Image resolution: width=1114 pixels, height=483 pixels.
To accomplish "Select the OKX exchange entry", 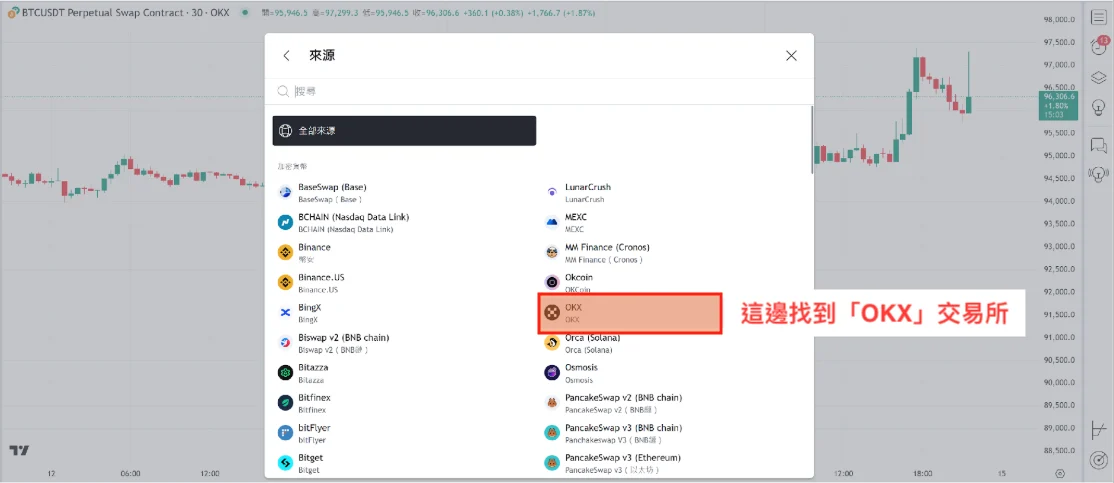I will [x=630, y=313].
